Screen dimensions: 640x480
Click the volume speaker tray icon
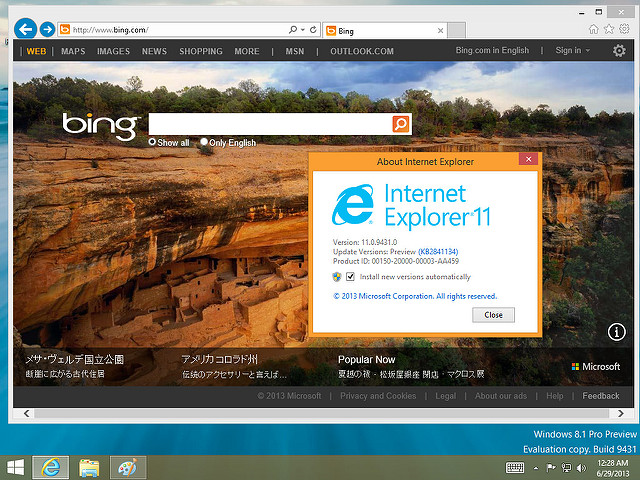click(581, 468)
